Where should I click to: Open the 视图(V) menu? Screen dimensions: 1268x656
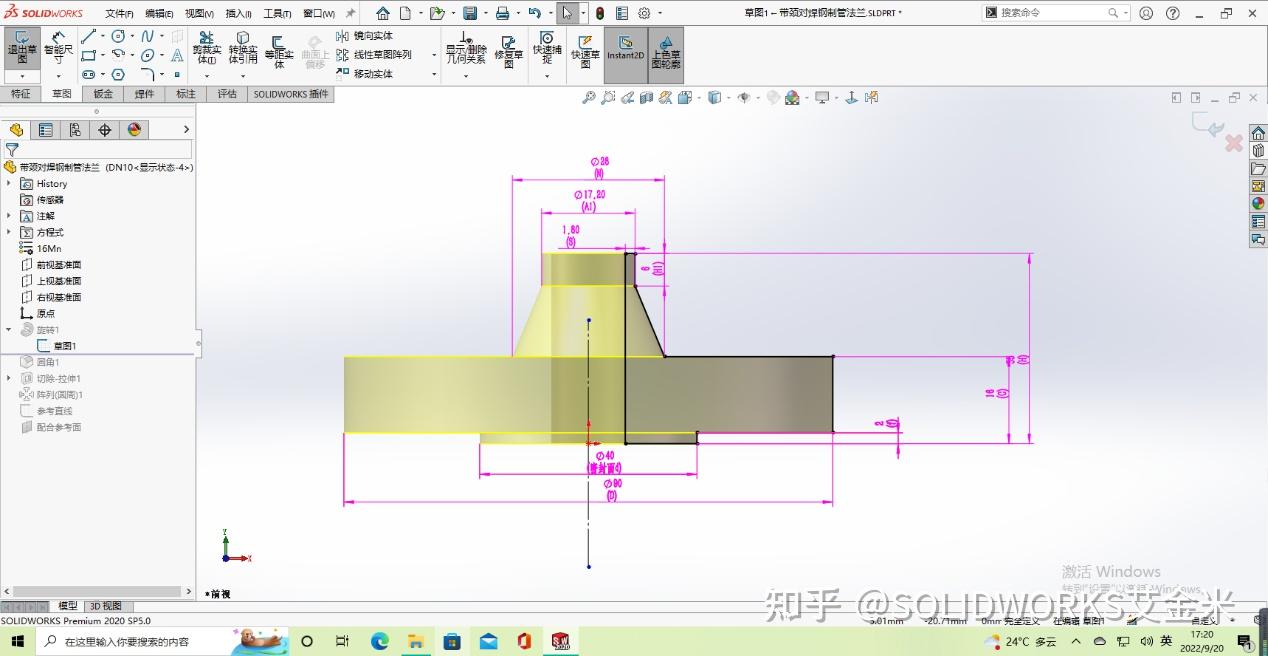coord(200,13)
